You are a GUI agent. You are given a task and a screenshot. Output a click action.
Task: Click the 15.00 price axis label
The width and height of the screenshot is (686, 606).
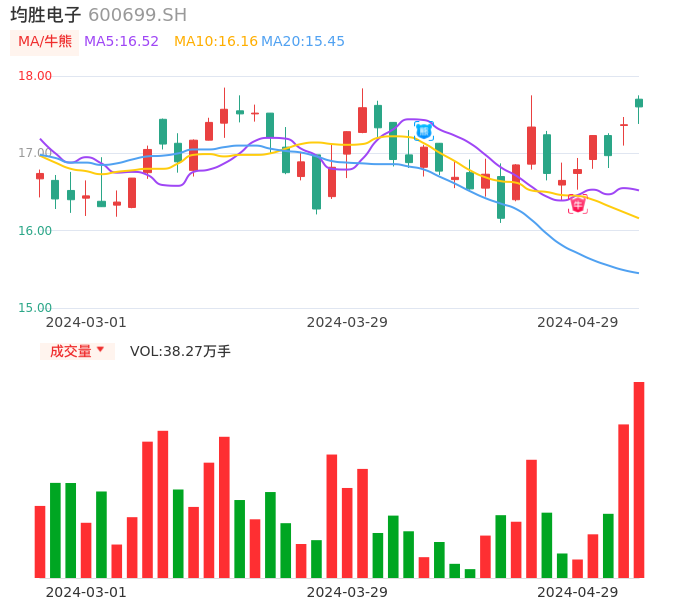pos(35,308)
